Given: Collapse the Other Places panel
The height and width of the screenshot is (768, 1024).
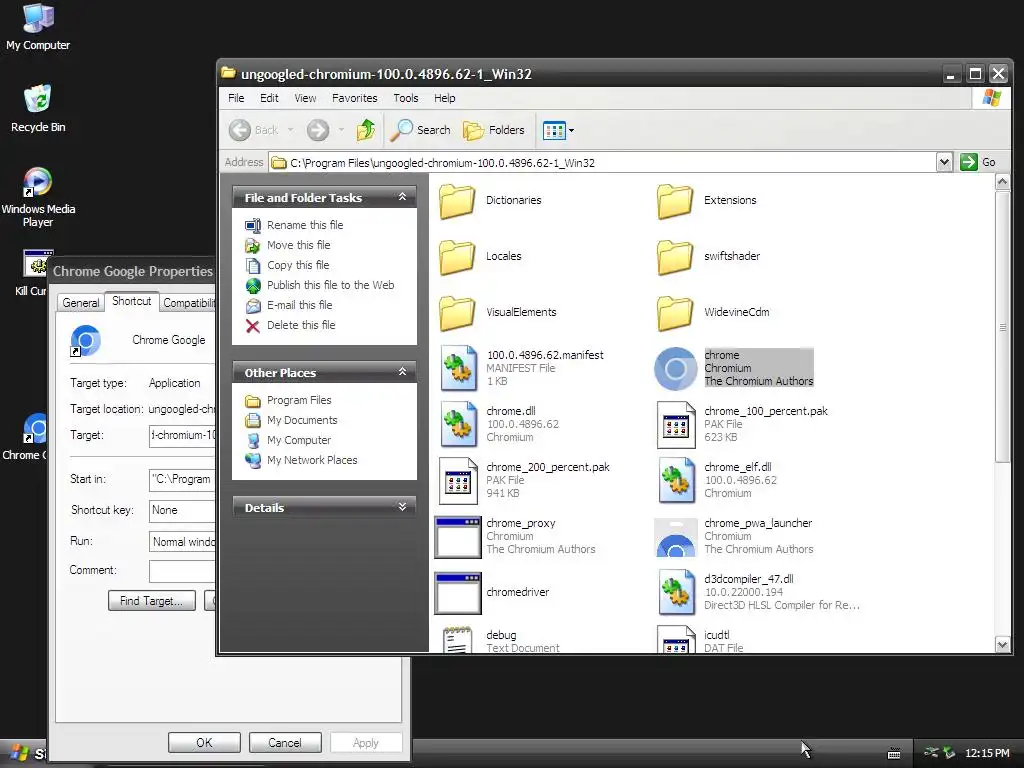Looking at the screenshot, I should [402, 372].
